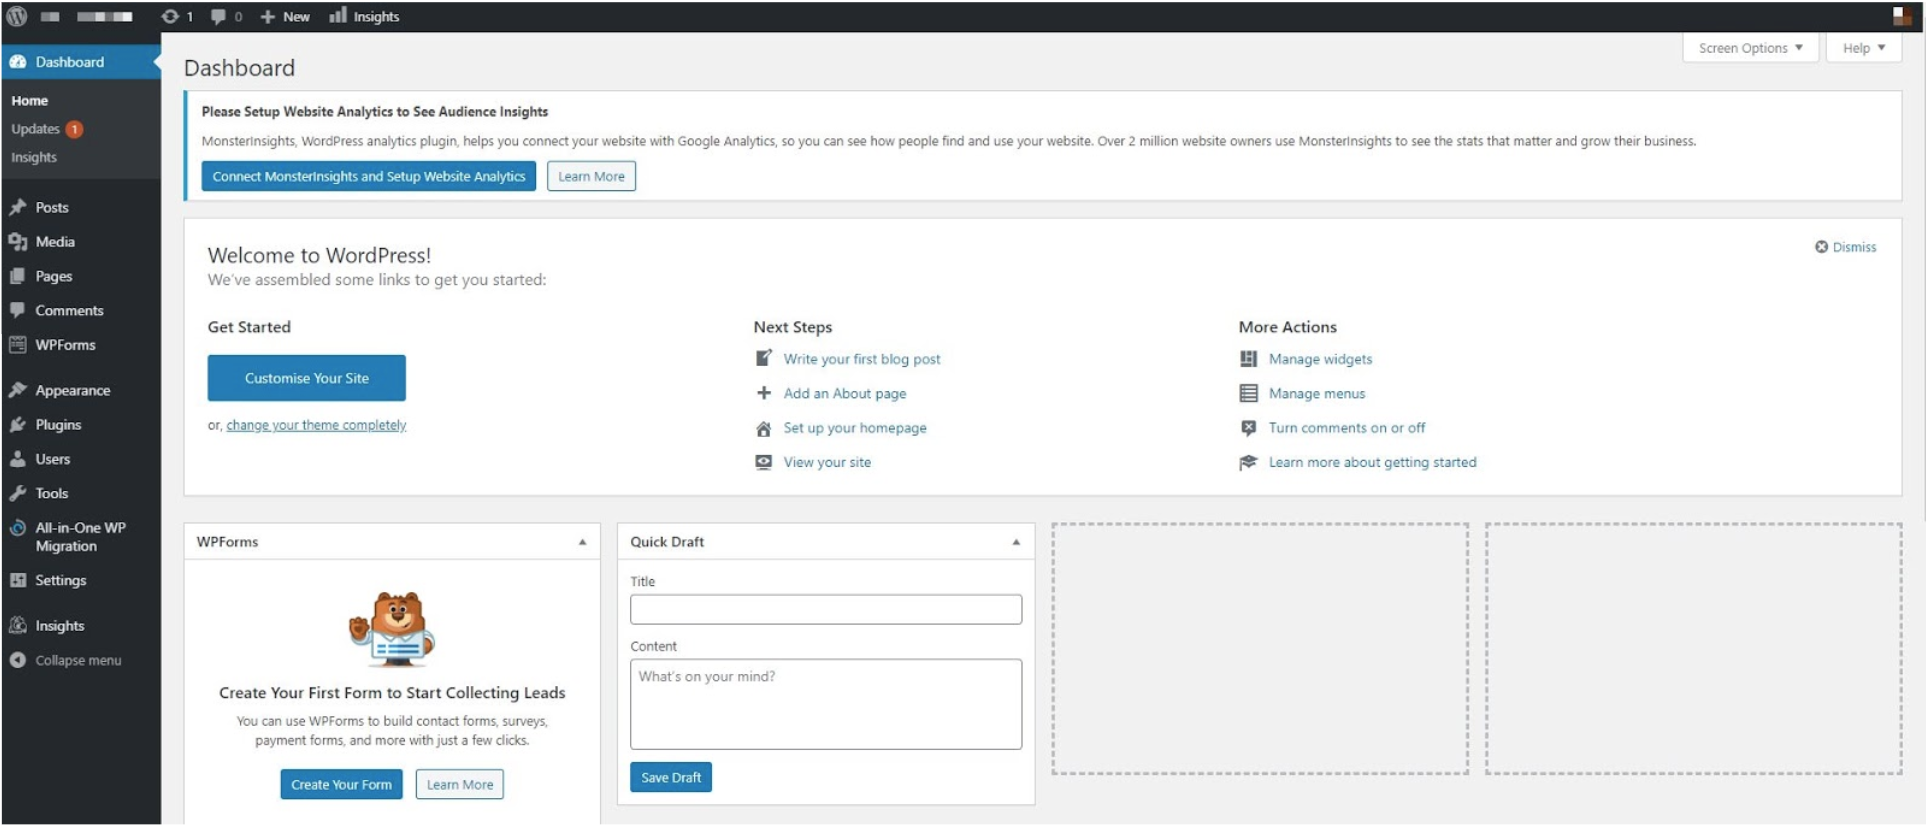Click Create Your Form button
The width and height of the screenshot is (1926, 826).
point(341,784)
